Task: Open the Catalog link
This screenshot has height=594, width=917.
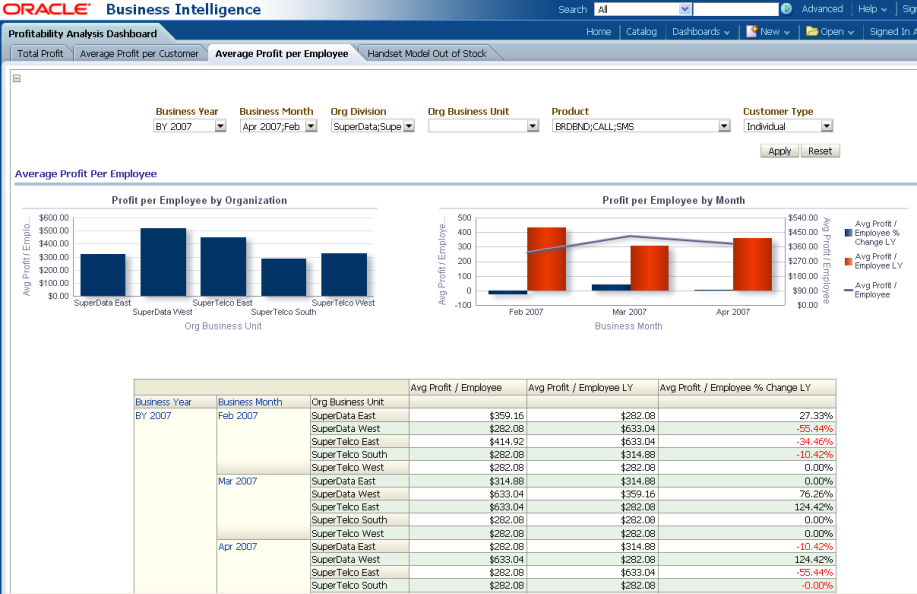Action: click(x=641, y=32)
